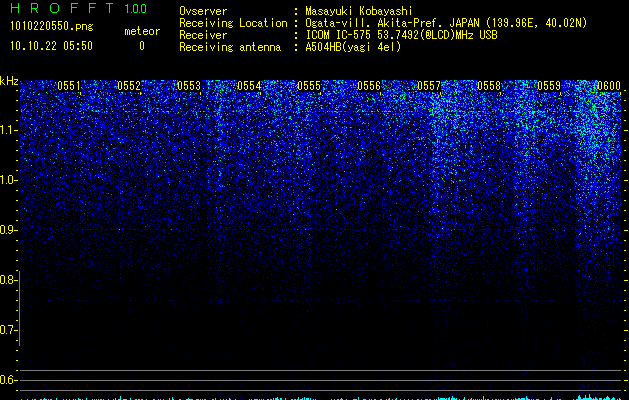Screen dimensions: 629x400
Task: Click the 0553 time marker
Action: click(x=189, y=86)
